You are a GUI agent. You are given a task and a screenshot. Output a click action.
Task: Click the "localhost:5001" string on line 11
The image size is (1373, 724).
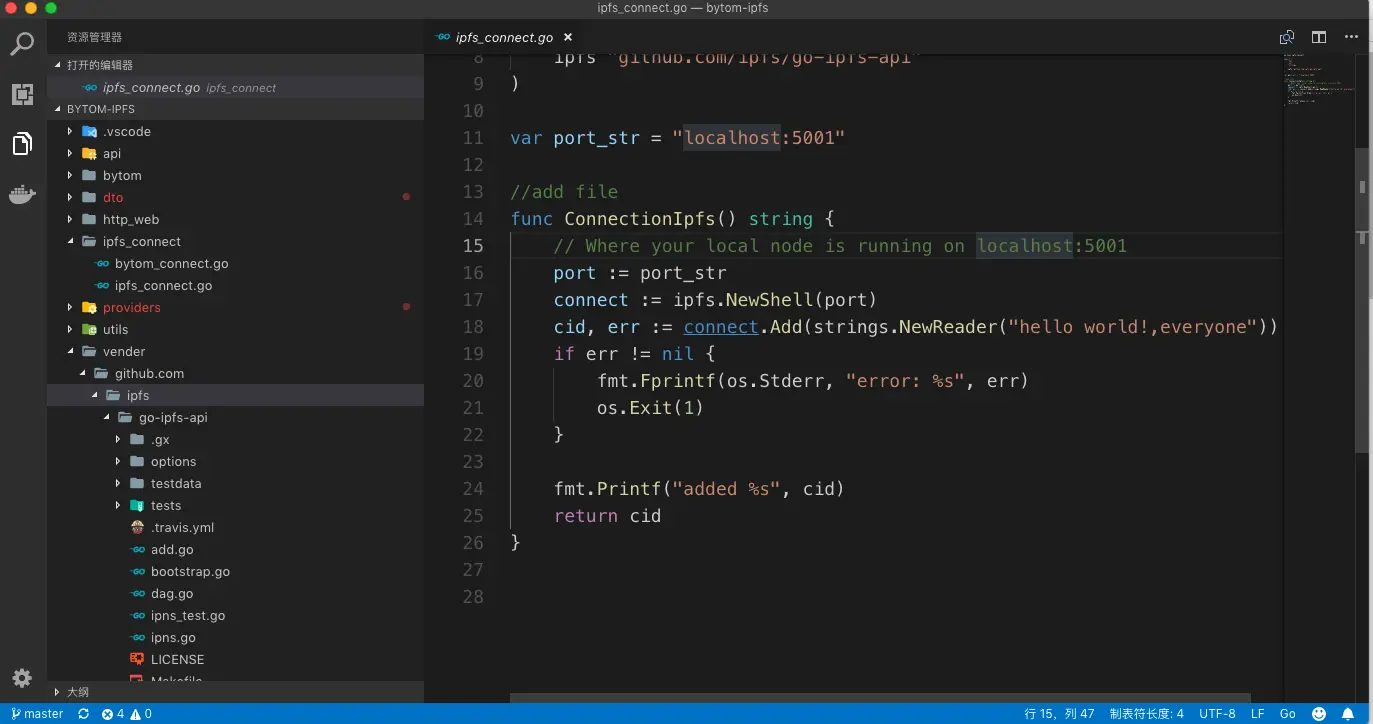click(759, 138)
